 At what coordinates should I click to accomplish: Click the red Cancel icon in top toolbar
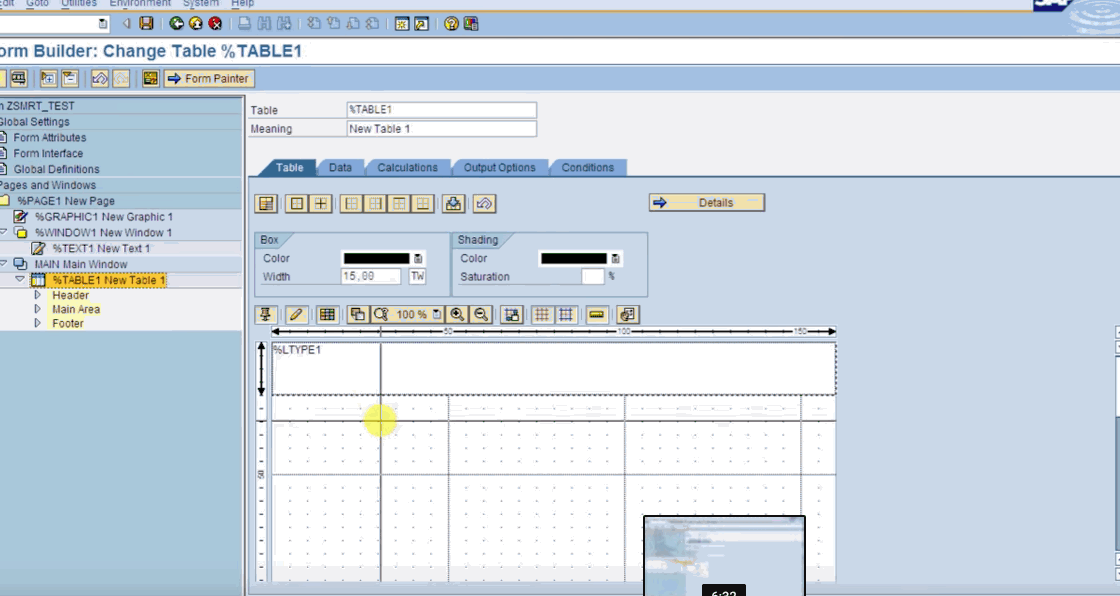click(215, 24)
